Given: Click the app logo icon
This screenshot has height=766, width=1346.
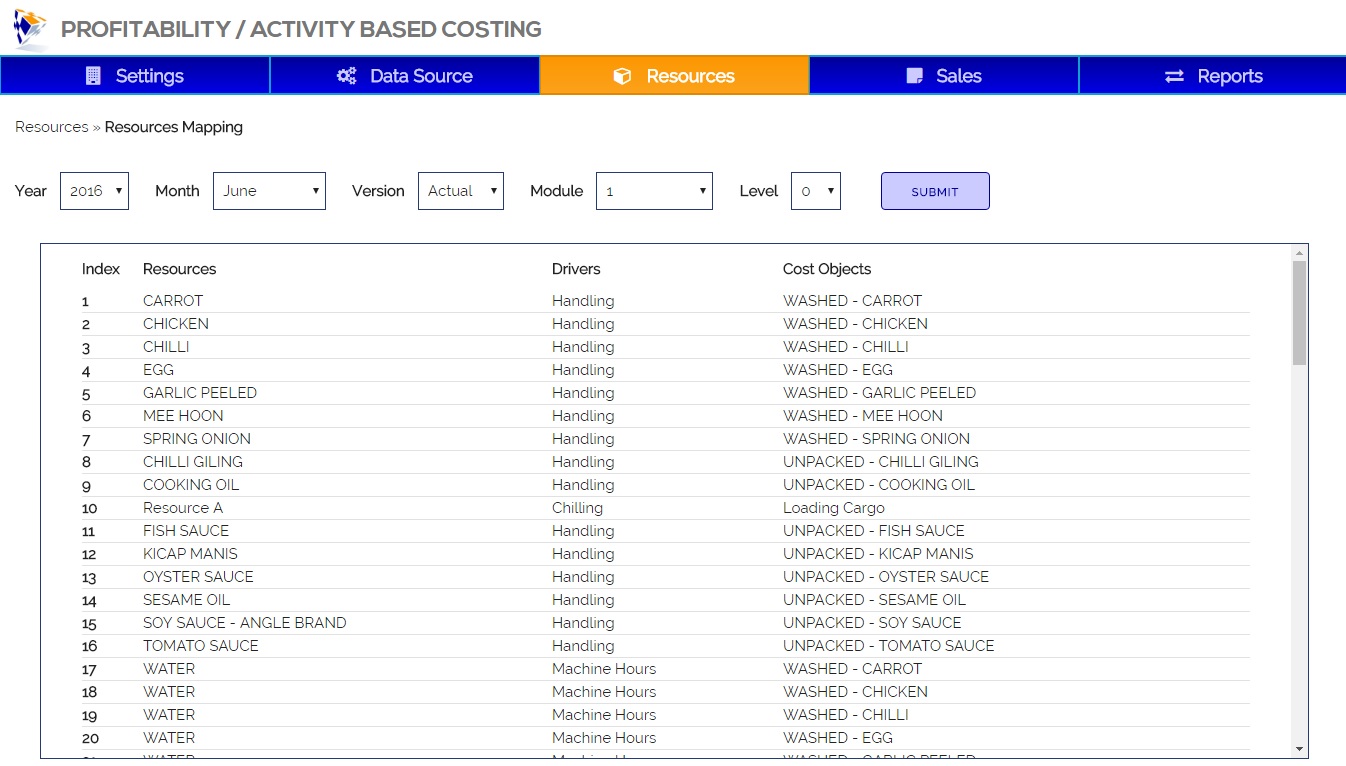Looking at the screenshot, I should pos(30,29).
